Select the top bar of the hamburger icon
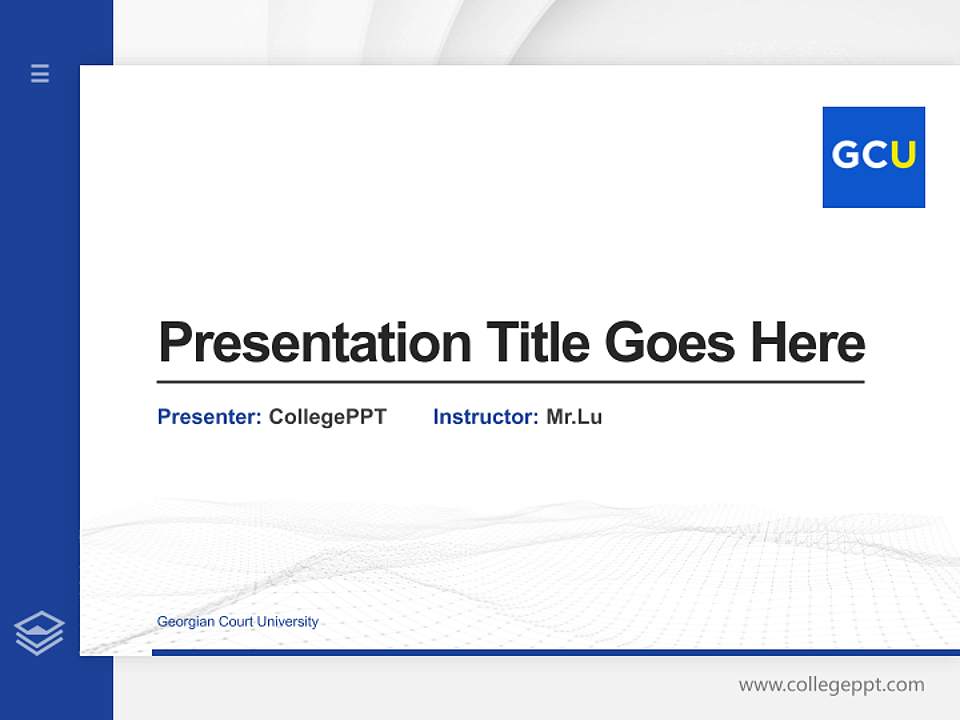This screenshot has width=960, height=720. pos(40,68)
